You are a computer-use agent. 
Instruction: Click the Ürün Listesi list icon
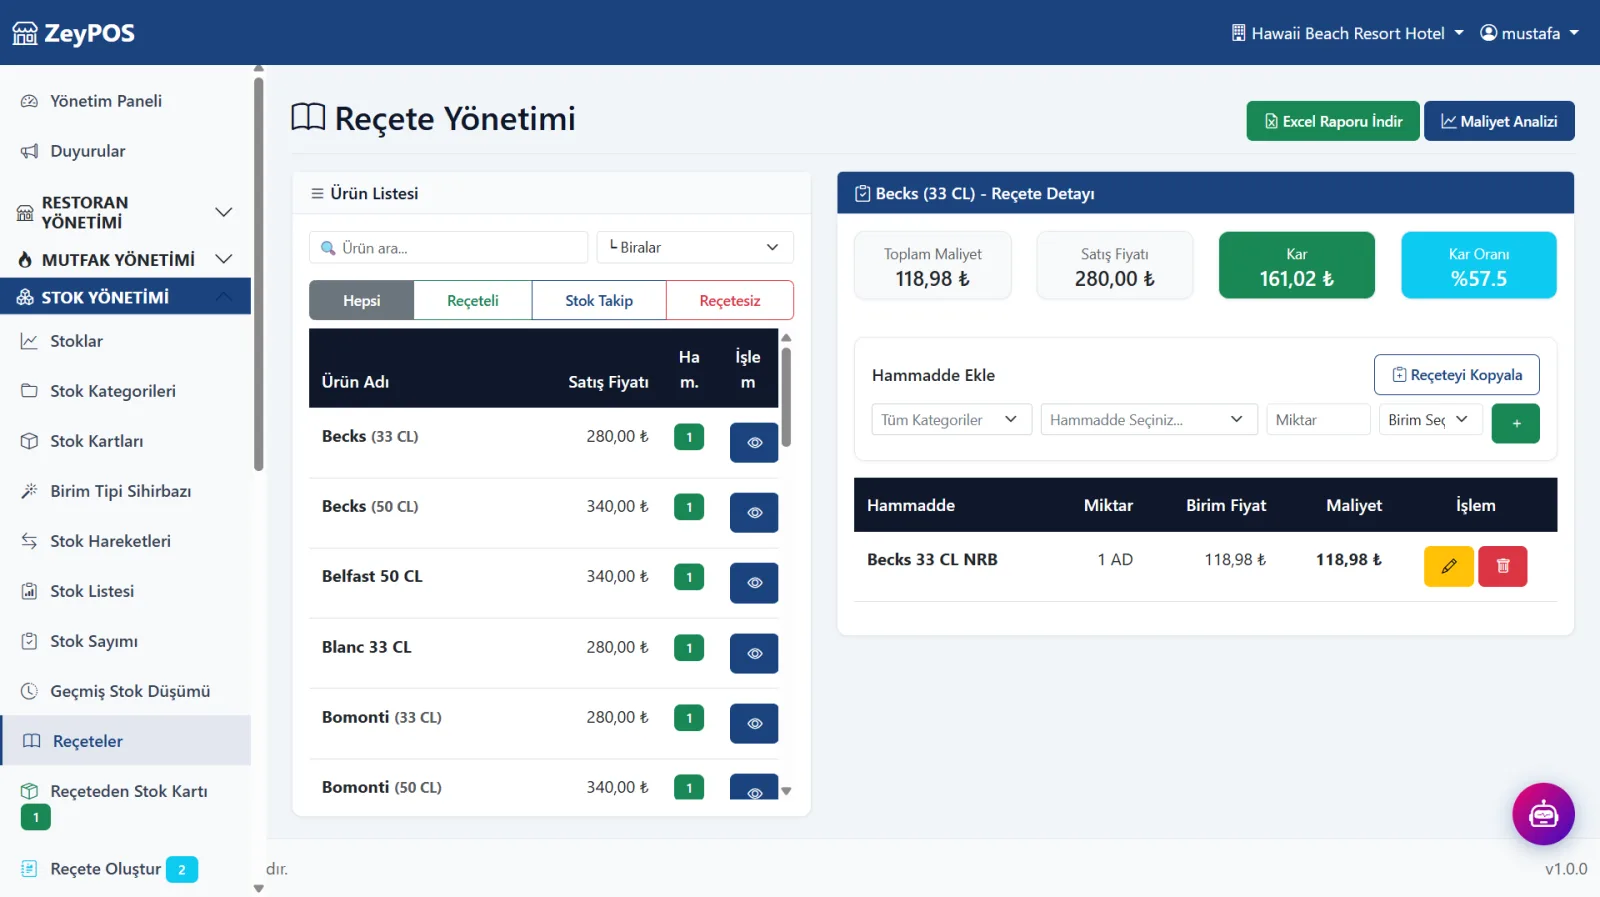point(317,194)
